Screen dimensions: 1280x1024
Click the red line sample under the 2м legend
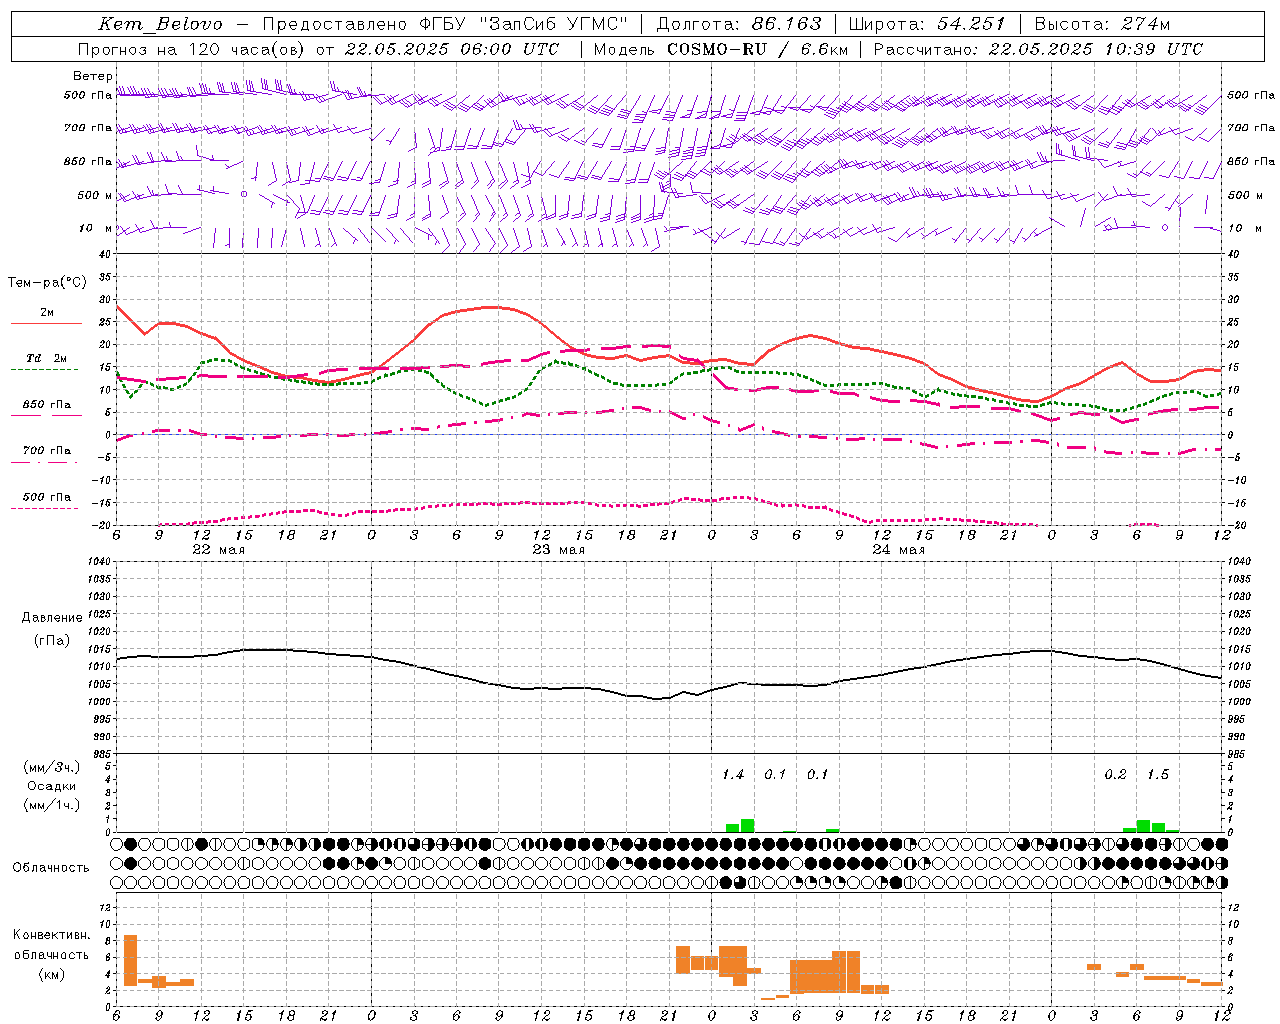pyautogui.click(x=46, y=323)
